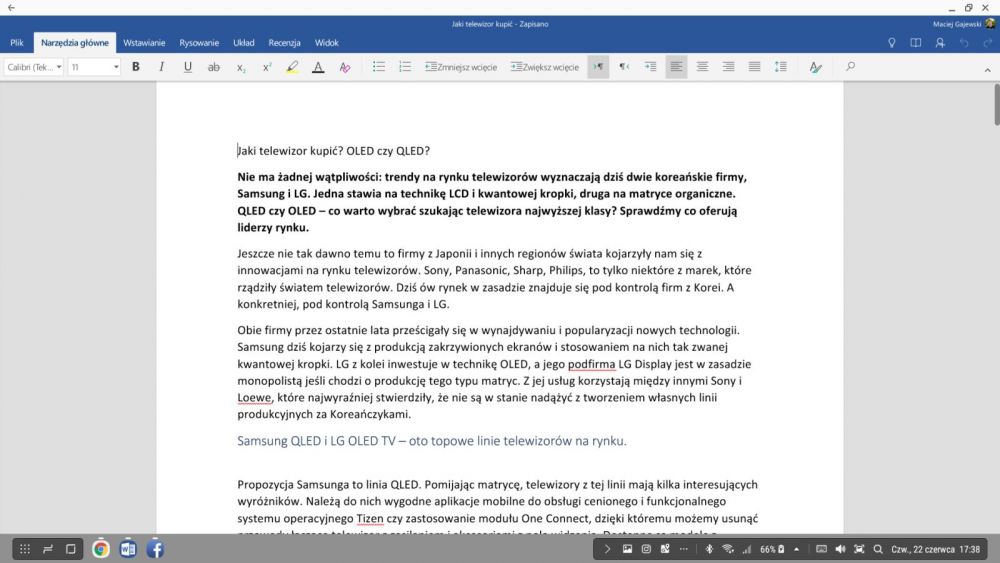Open the Plik menu
This screenshot has height=563, width=1000.
(x=17, y=43)
